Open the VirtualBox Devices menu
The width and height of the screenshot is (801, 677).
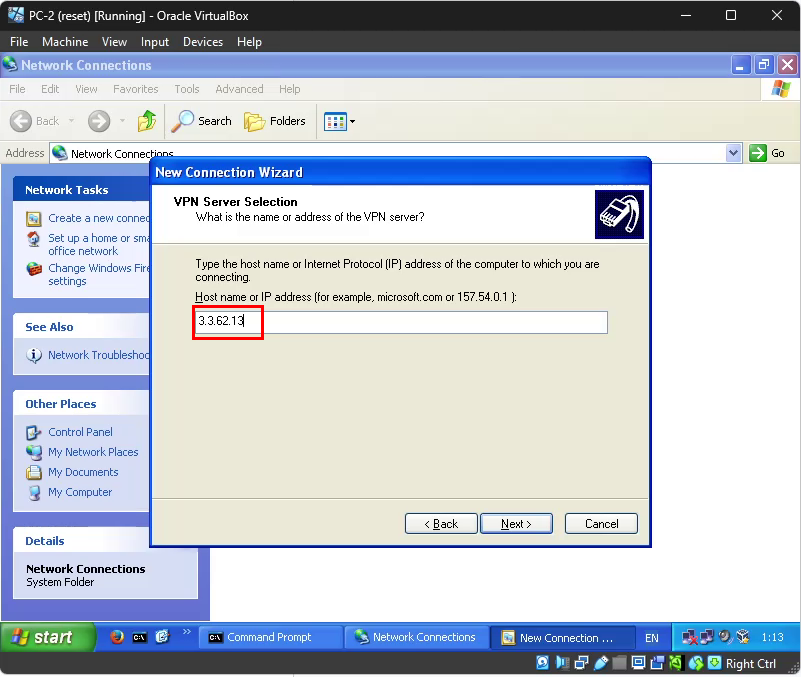pyautogui.click(x=203, y=42)
